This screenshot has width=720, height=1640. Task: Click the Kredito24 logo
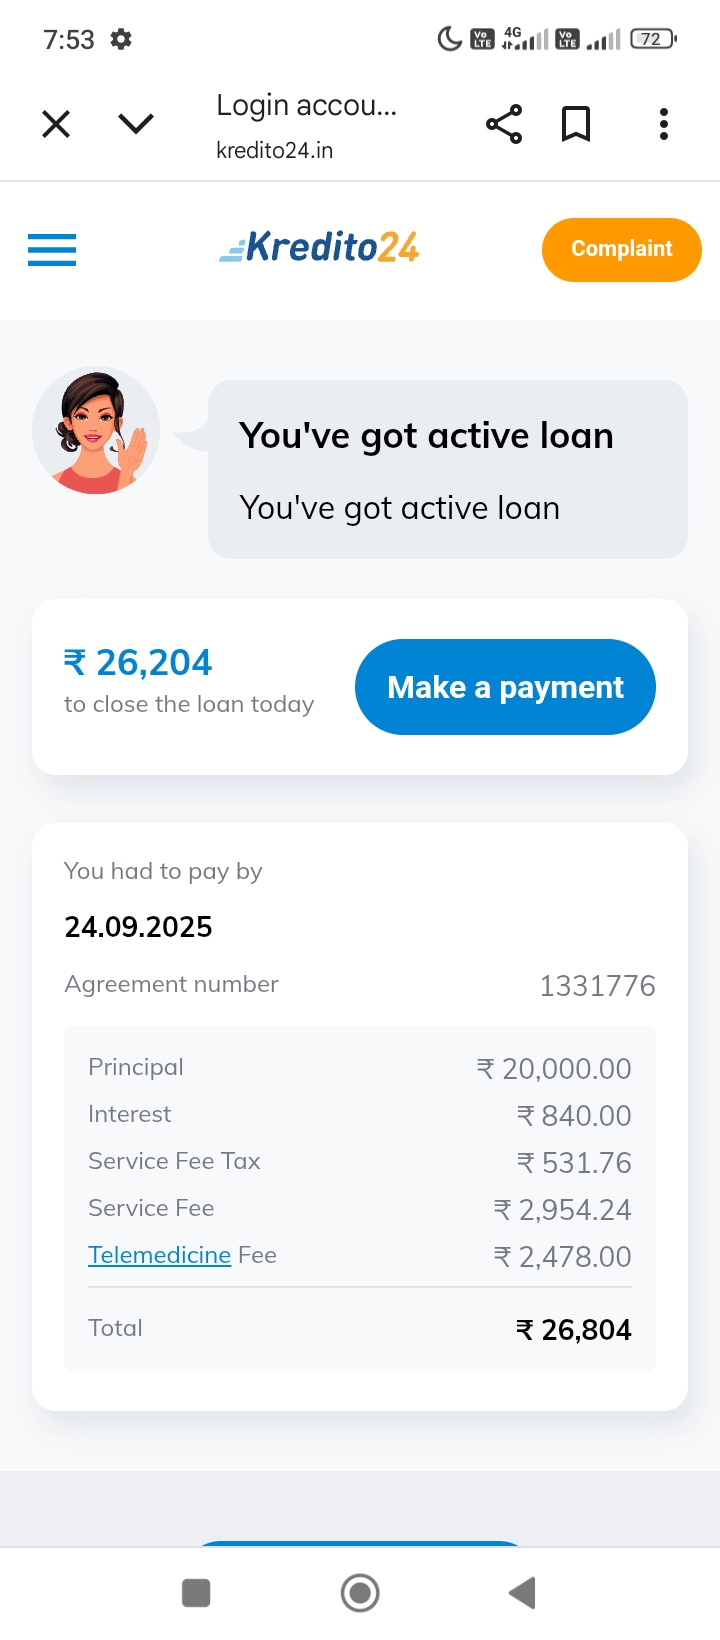pyautogui.click(x=320, y=247)
